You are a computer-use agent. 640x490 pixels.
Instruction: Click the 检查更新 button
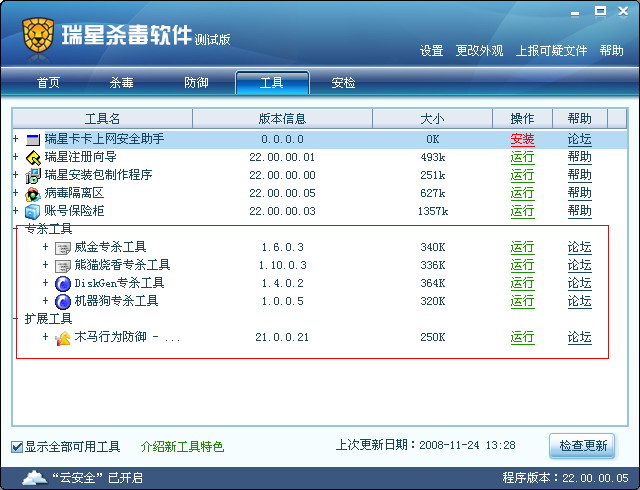582,446
